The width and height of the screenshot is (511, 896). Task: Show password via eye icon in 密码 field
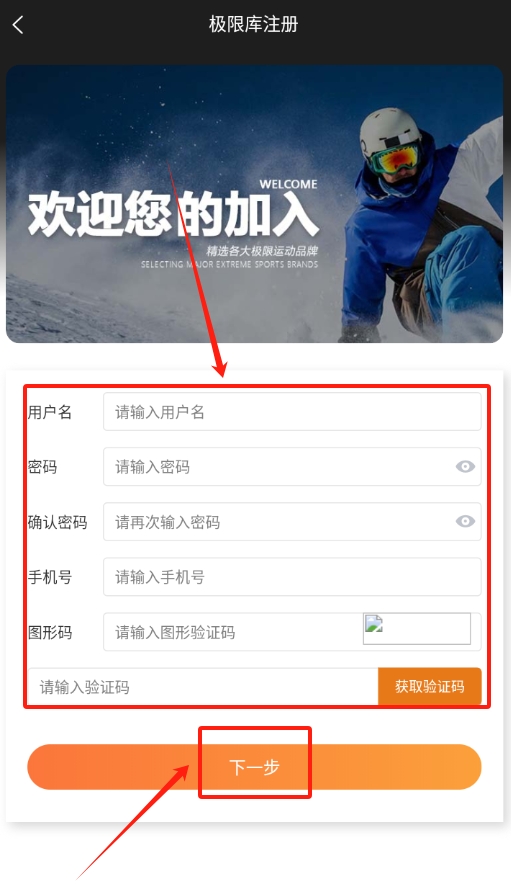pyautogui.click(x=465, y=467)
